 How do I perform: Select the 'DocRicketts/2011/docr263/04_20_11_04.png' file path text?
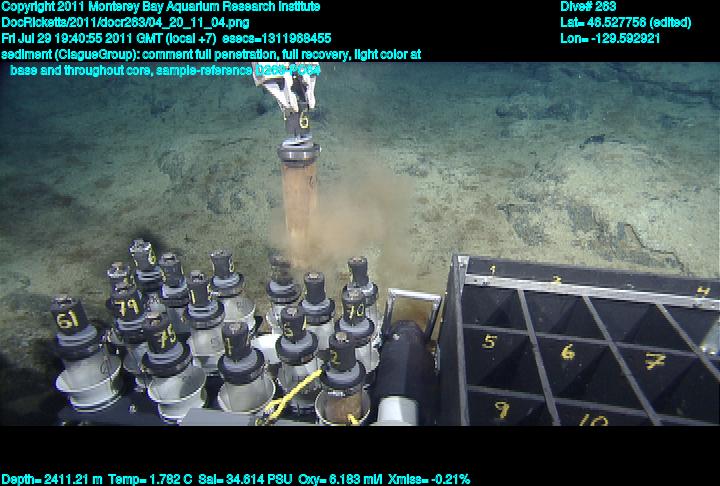tap(125, 23)
